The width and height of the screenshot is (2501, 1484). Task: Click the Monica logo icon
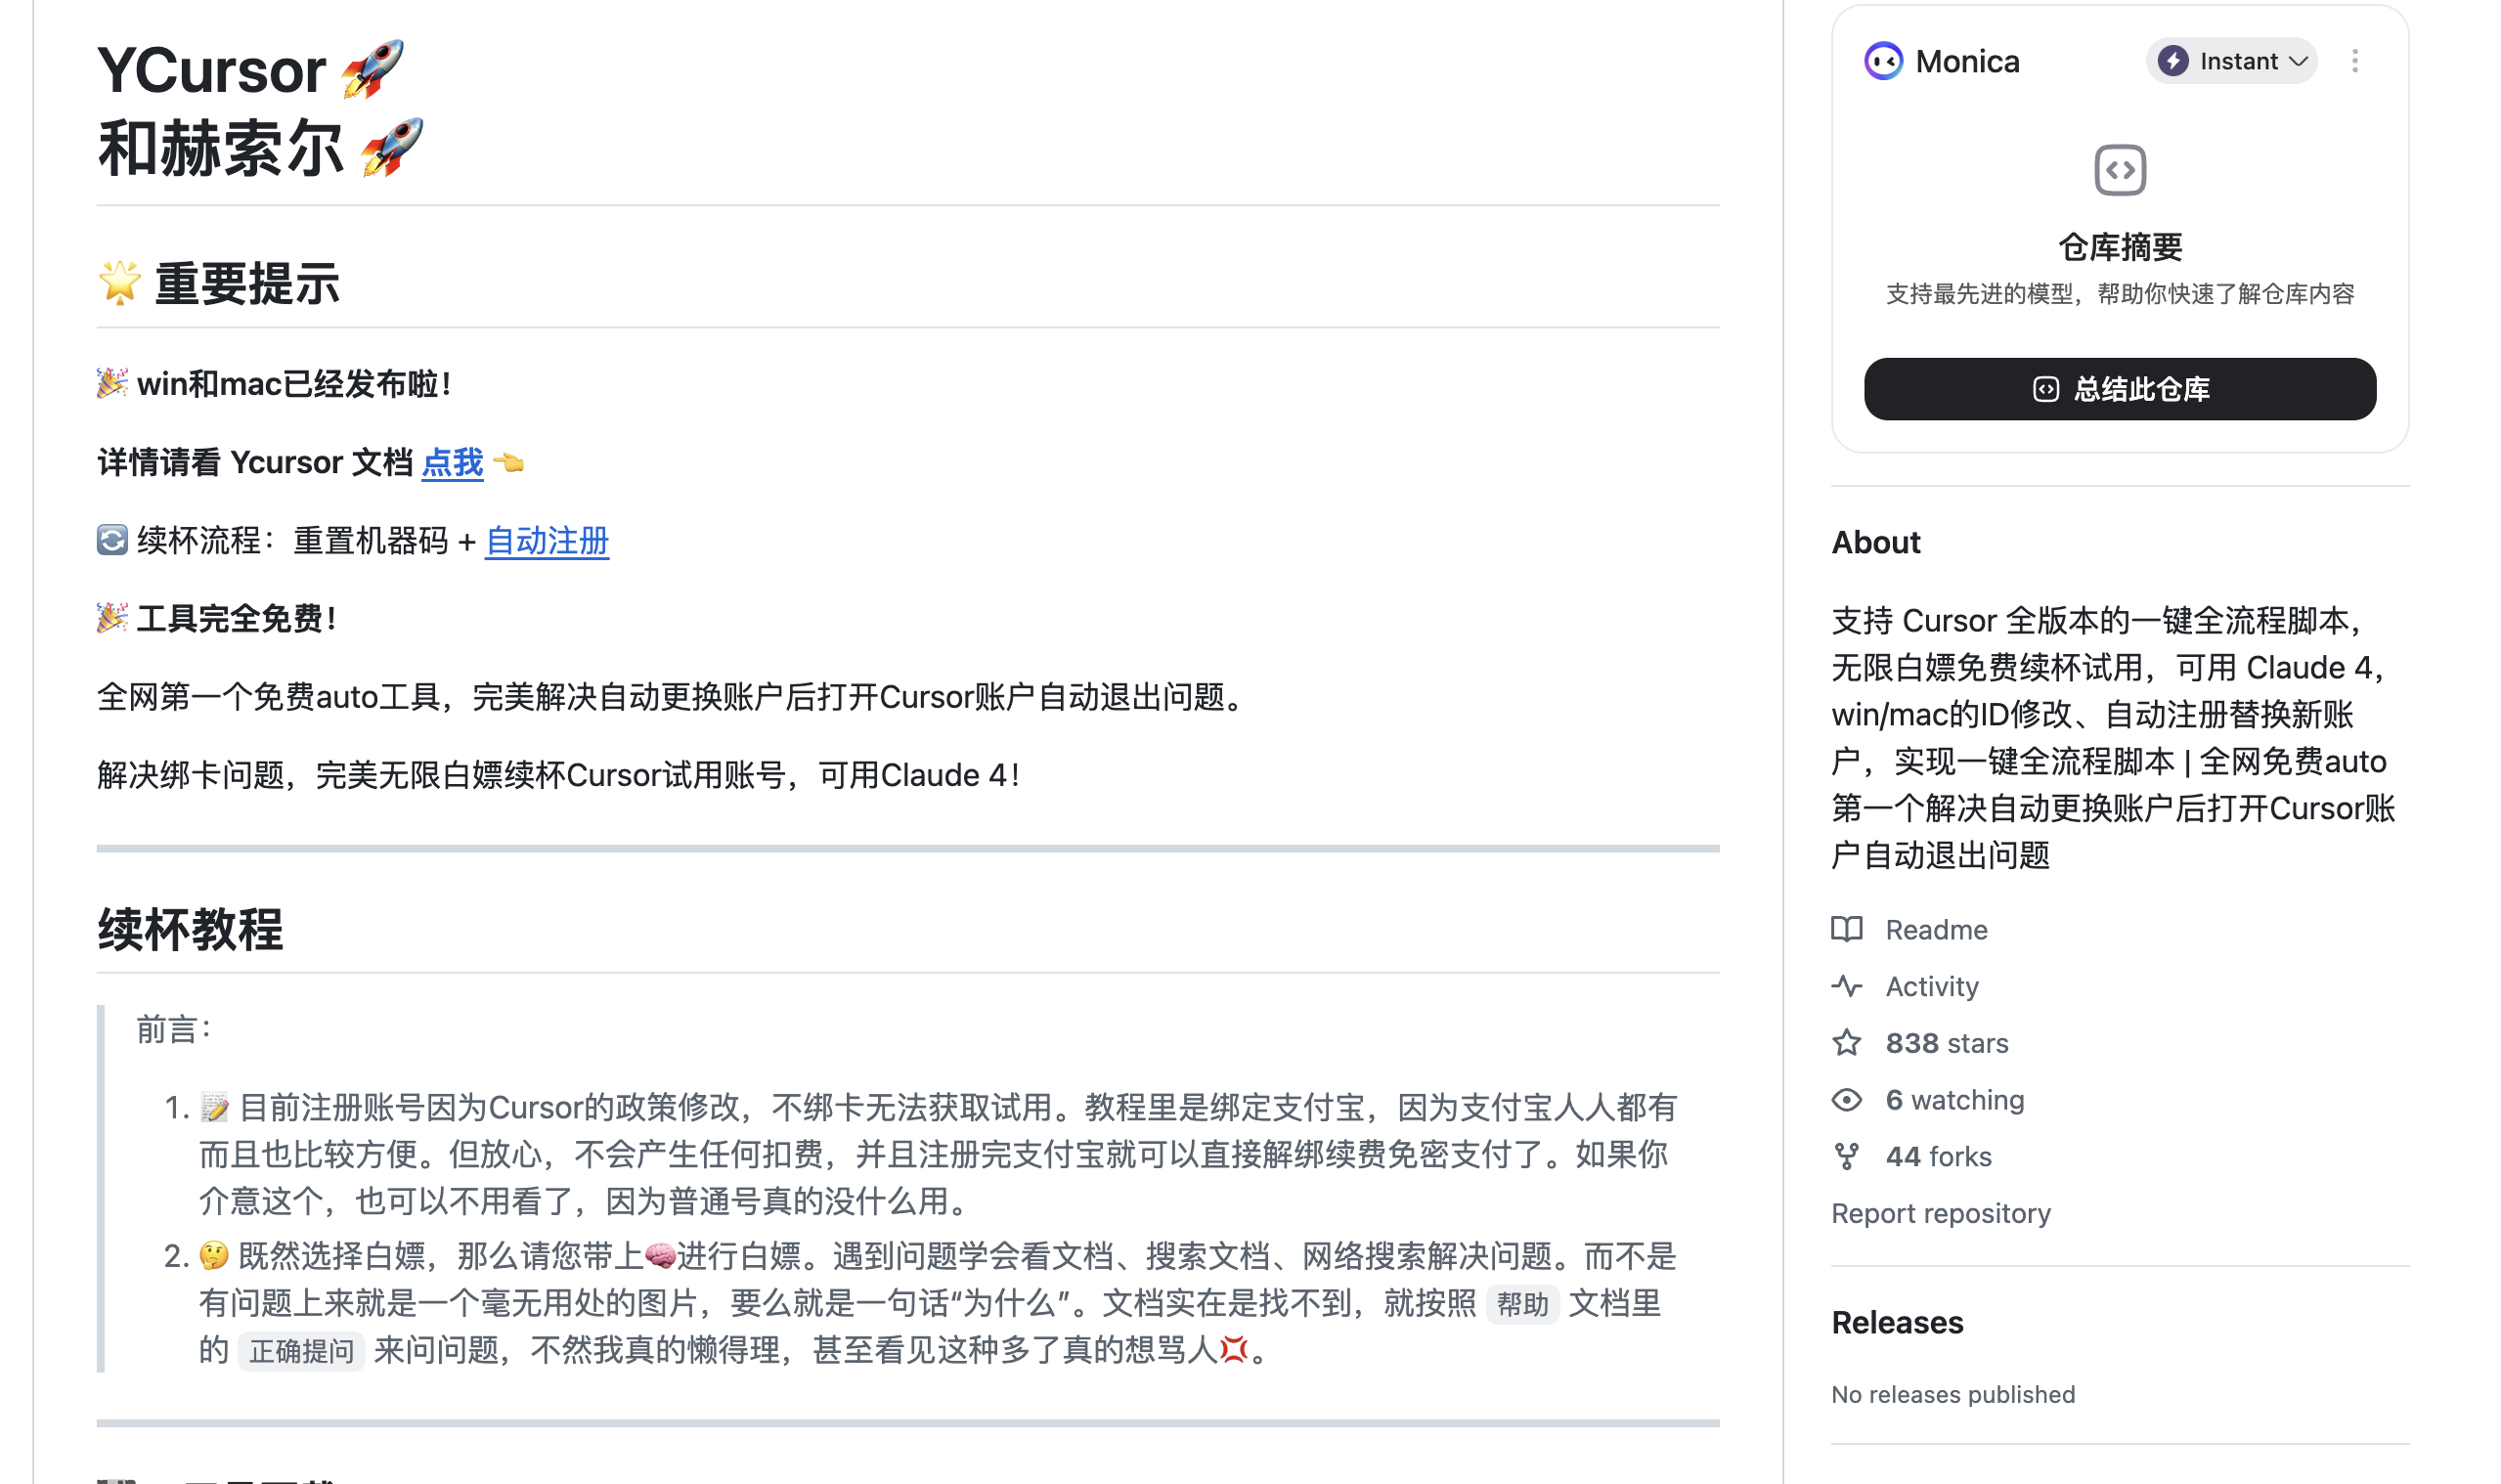[1883, 61]
